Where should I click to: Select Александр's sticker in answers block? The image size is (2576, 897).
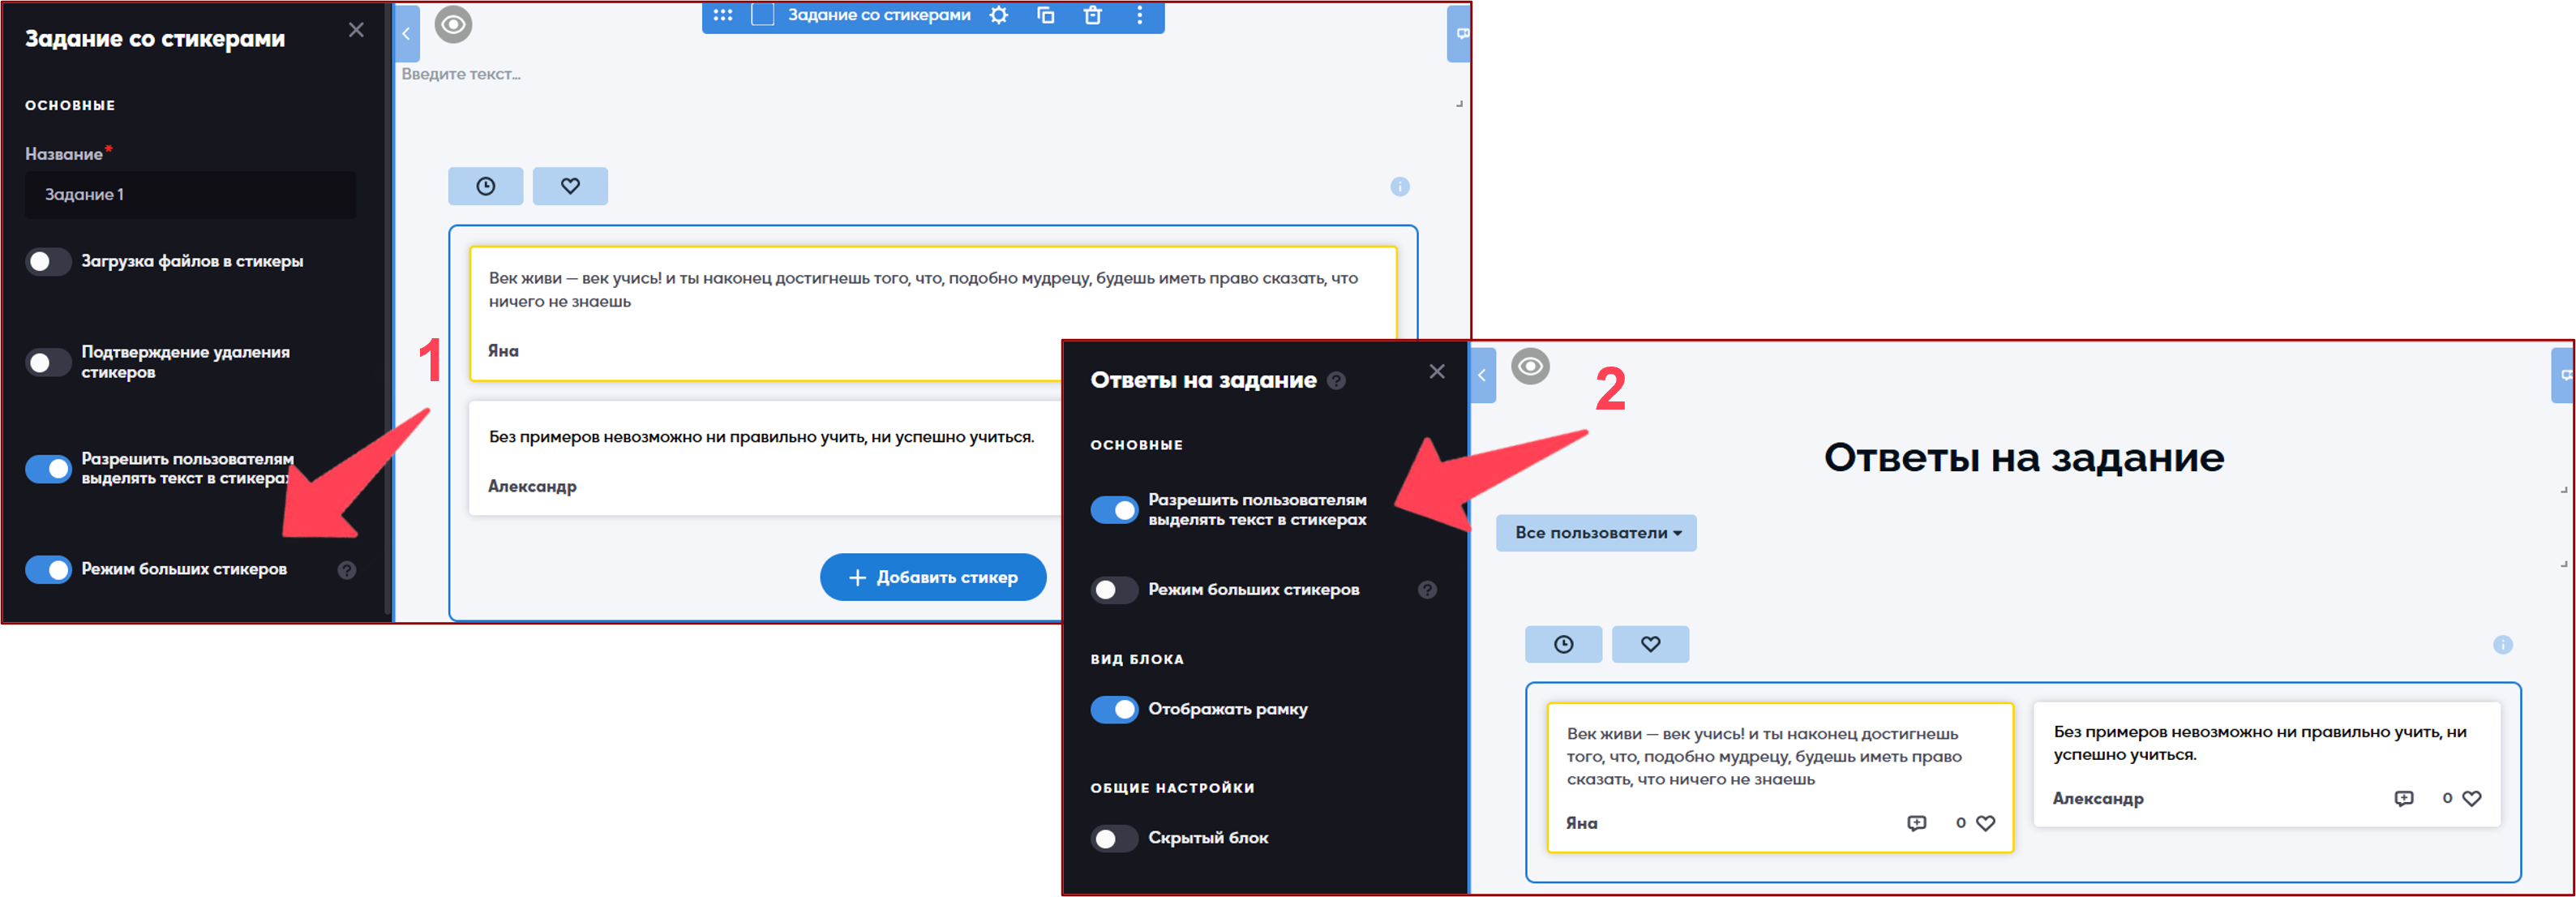(2267, 764)
